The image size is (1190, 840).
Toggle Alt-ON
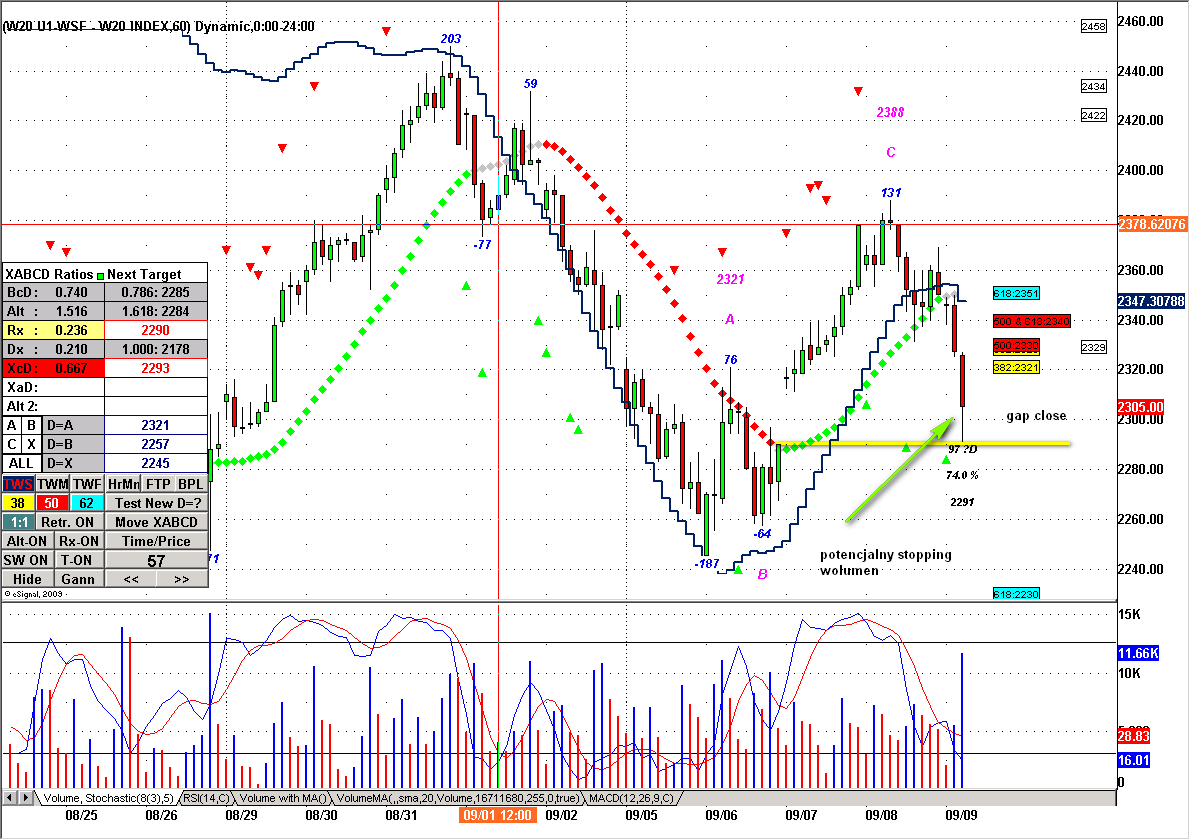click(27, 540)
